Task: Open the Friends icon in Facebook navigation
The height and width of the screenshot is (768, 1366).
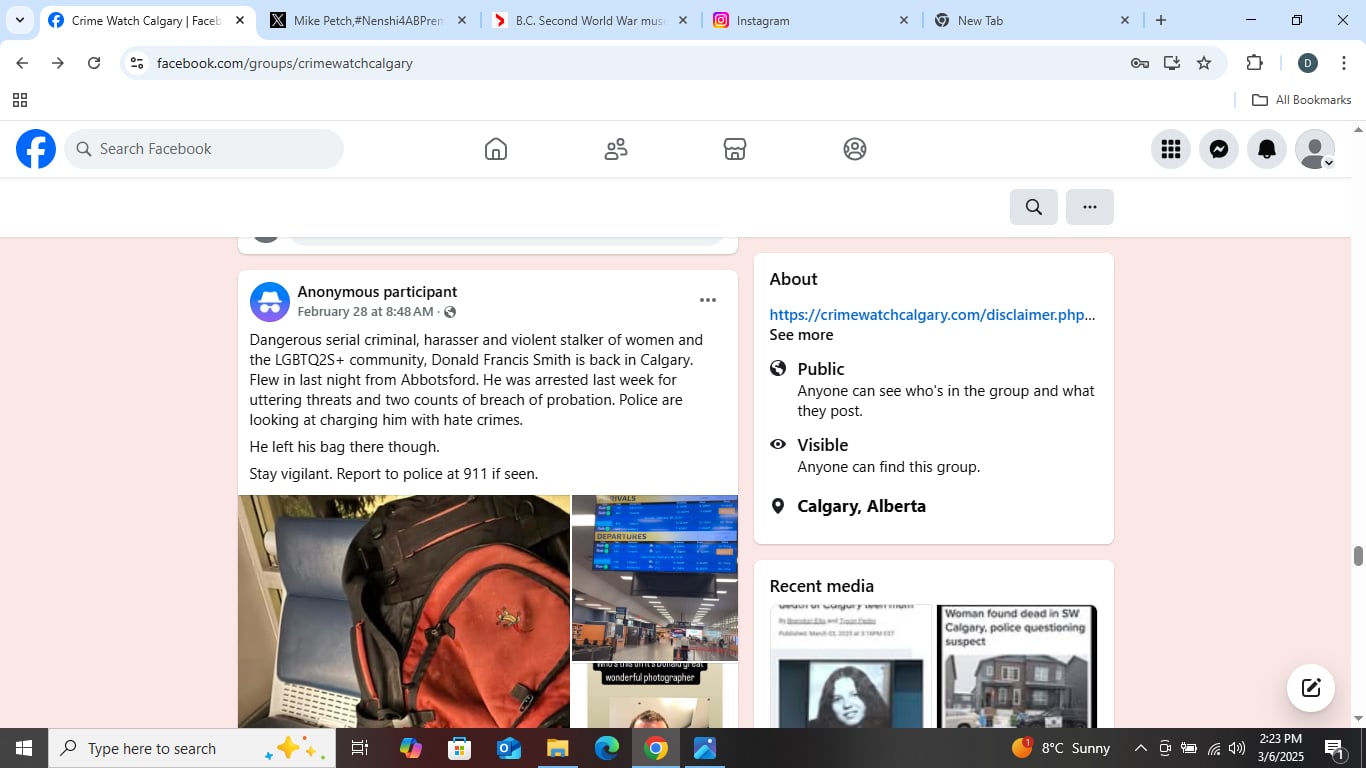Action: [616, 149]
